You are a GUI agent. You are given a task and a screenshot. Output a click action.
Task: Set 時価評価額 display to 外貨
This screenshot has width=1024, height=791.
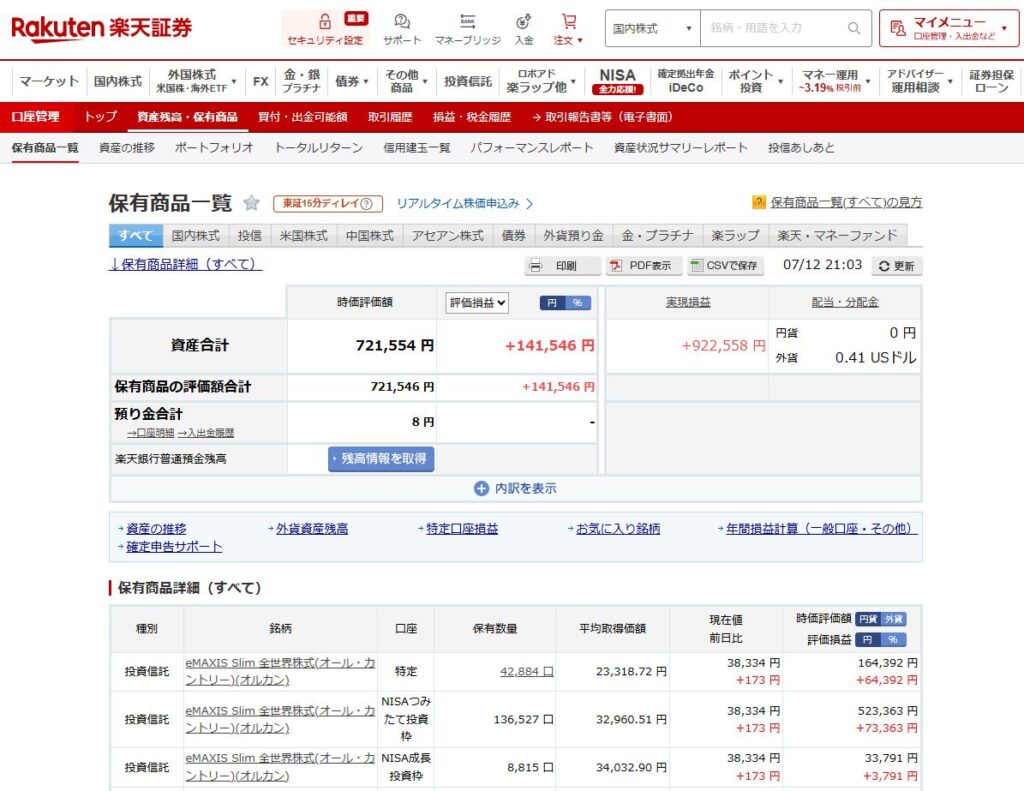point(893,619)
